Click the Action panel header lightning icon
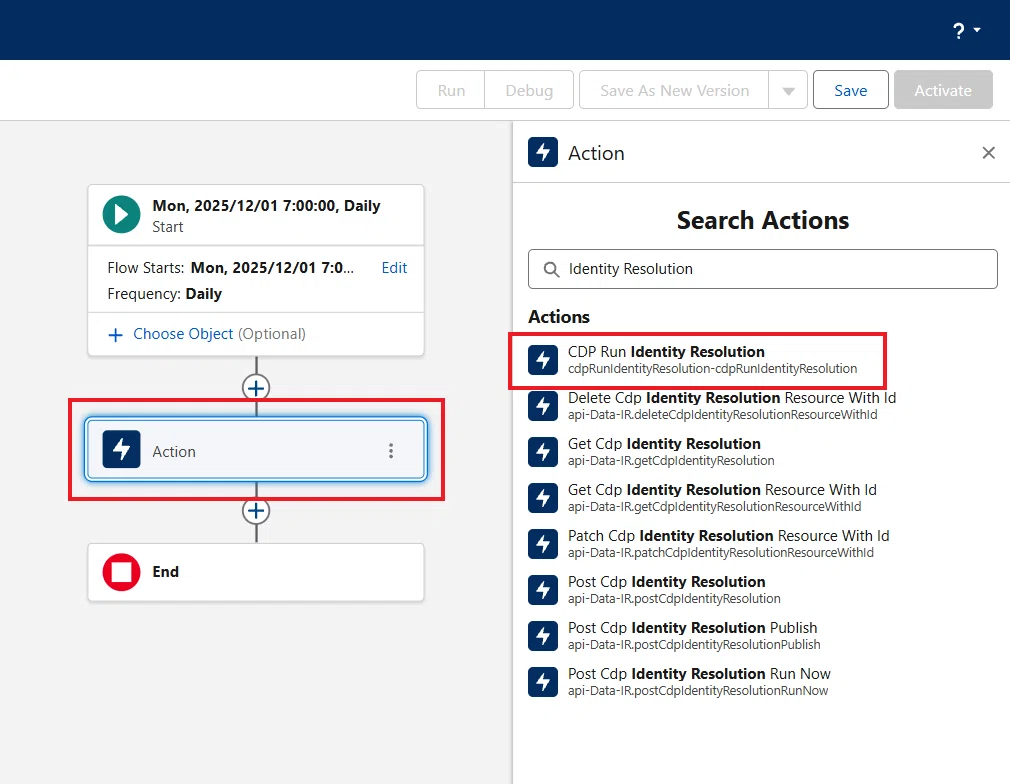Viewport: 1010px width, 784px height. click(x=543, y=153)
